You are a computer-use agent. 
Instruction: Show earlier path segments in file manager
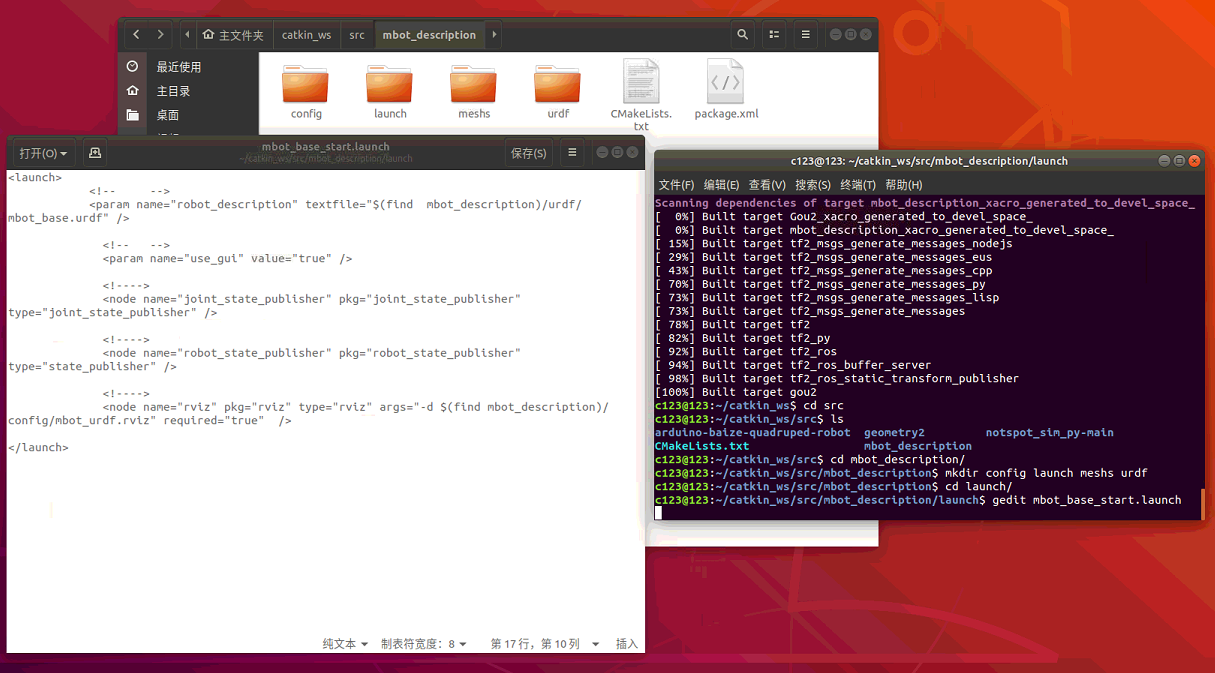(x=188, y=34)
